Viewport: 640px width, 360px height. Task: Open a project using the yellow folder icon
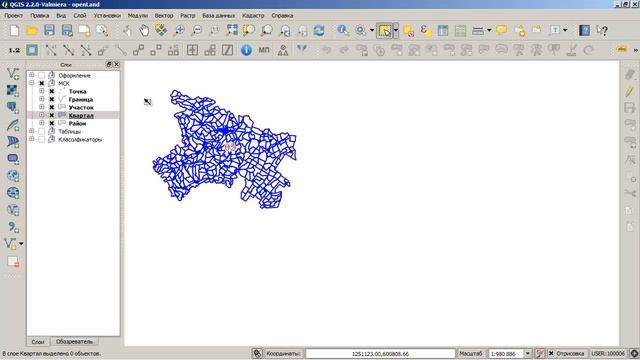[x=32, y=31]
